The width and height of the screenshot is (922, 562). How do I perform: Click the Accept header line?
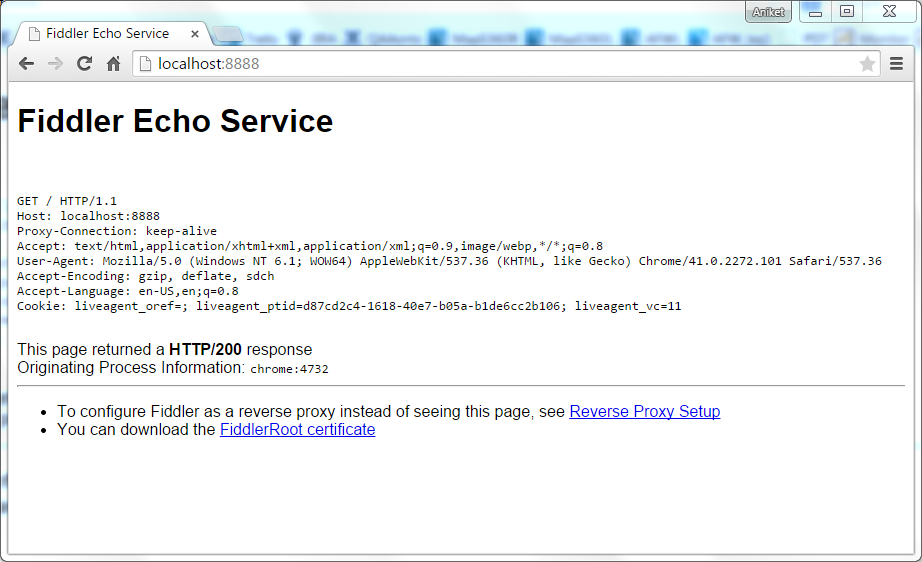tap(310, 246)
